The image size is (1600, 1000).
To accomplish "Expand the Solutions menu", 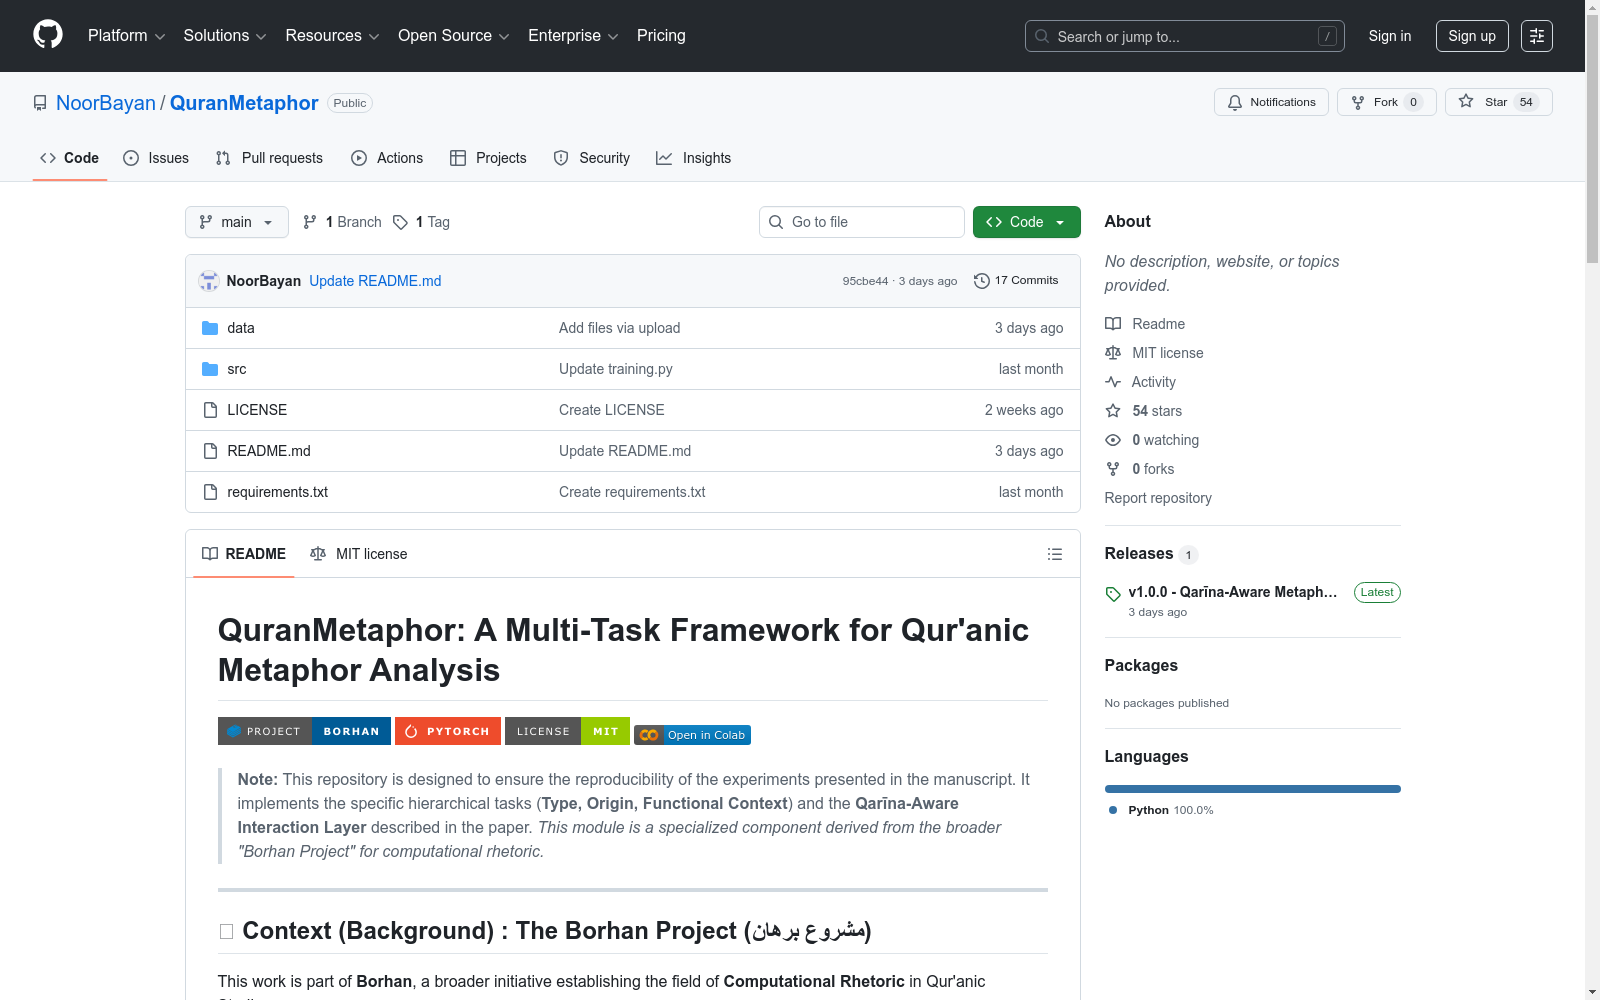I will coord(225,36).
